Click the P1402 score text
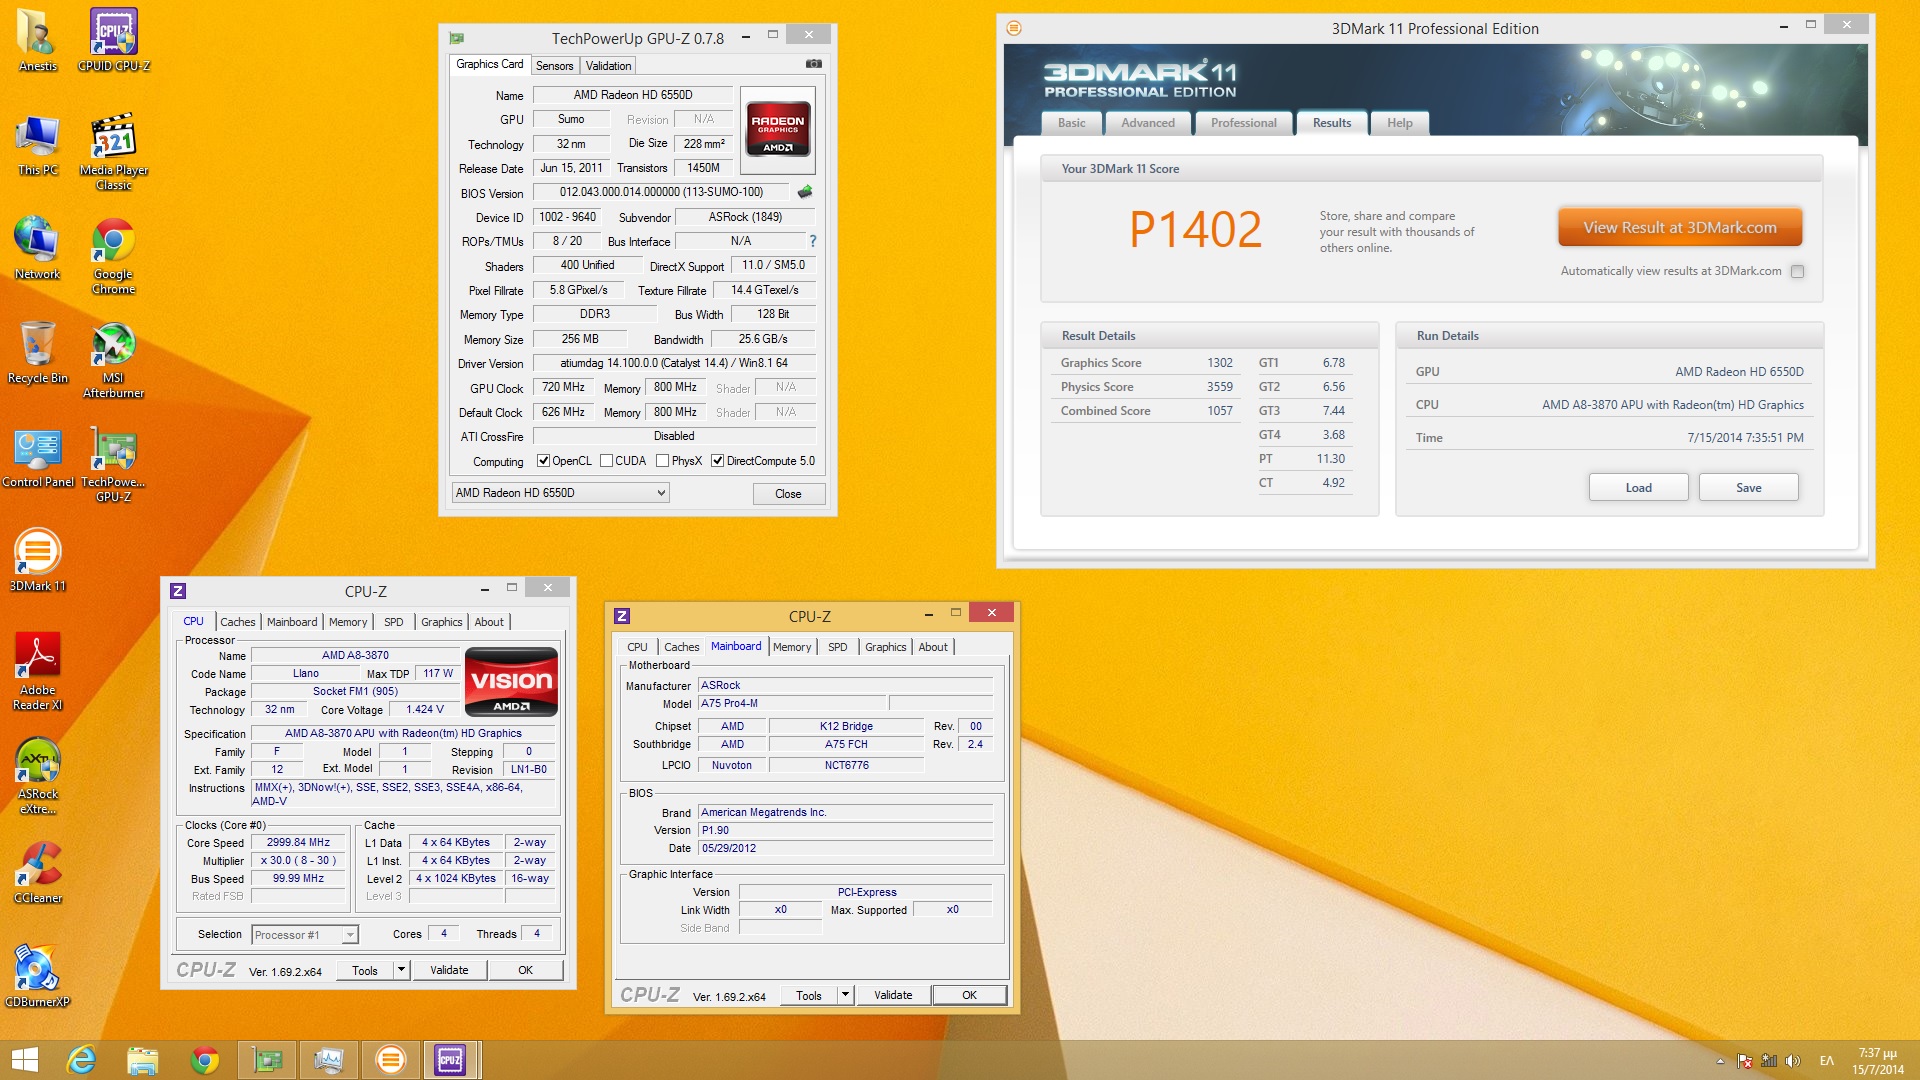The width and height of the screenshot is (1920, 1080). 1195,229
